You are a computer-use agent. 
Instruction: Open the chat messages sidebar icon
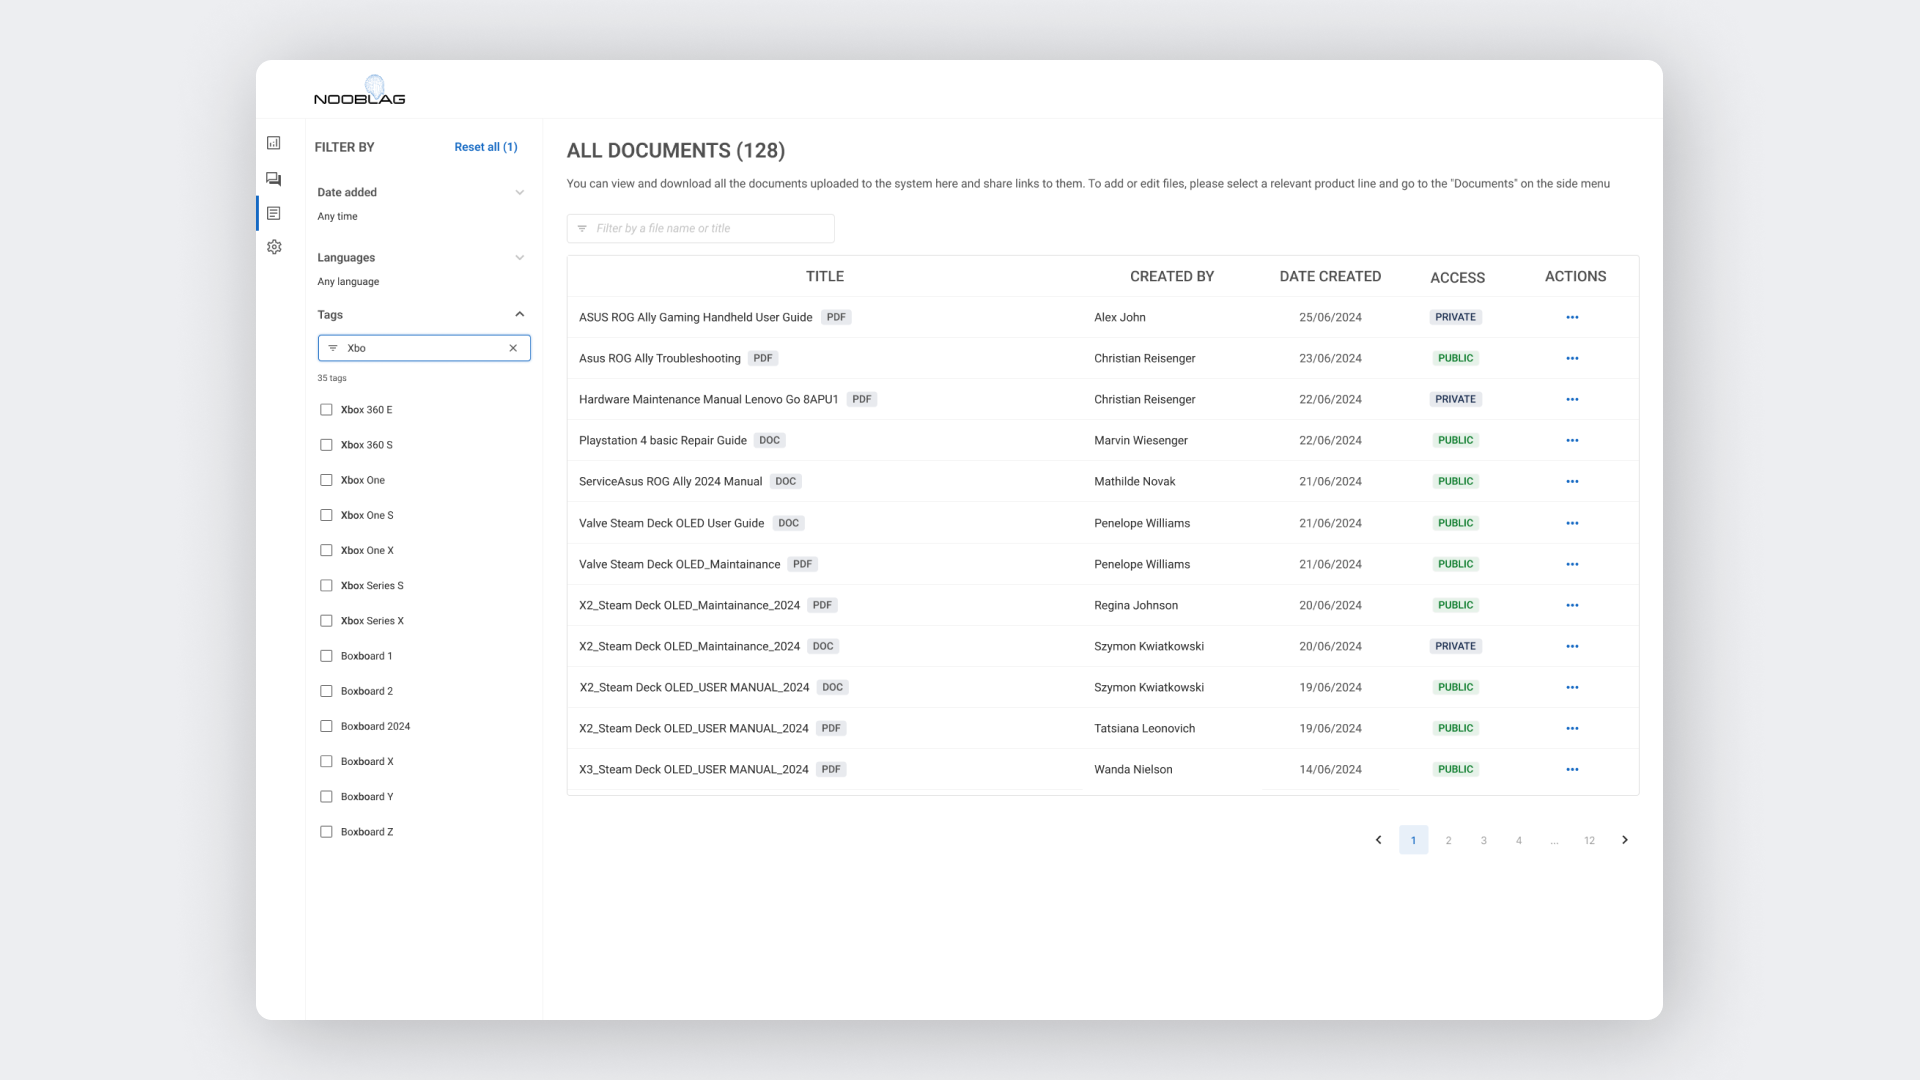274,179
